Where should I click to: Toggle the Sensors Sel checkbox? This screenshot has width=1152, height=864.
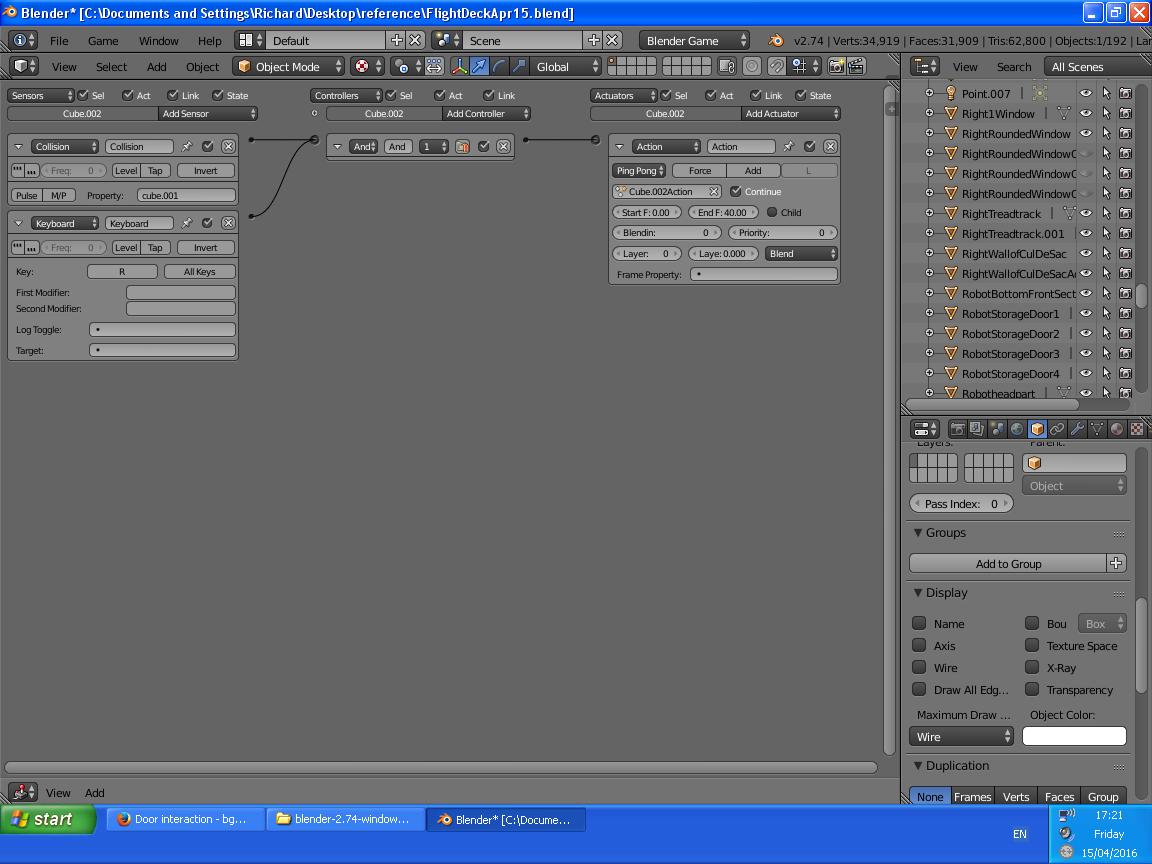(x=83, y=95)
